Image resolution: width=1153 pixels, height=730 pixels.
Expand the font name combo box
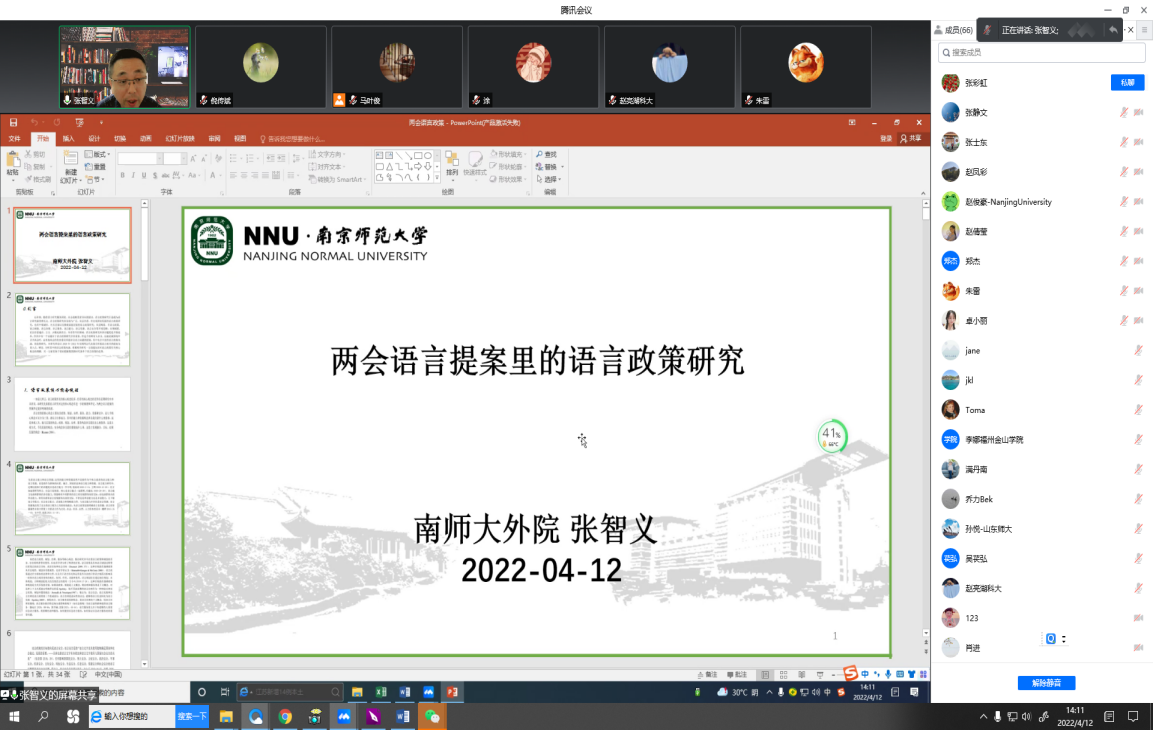point(160,158)
